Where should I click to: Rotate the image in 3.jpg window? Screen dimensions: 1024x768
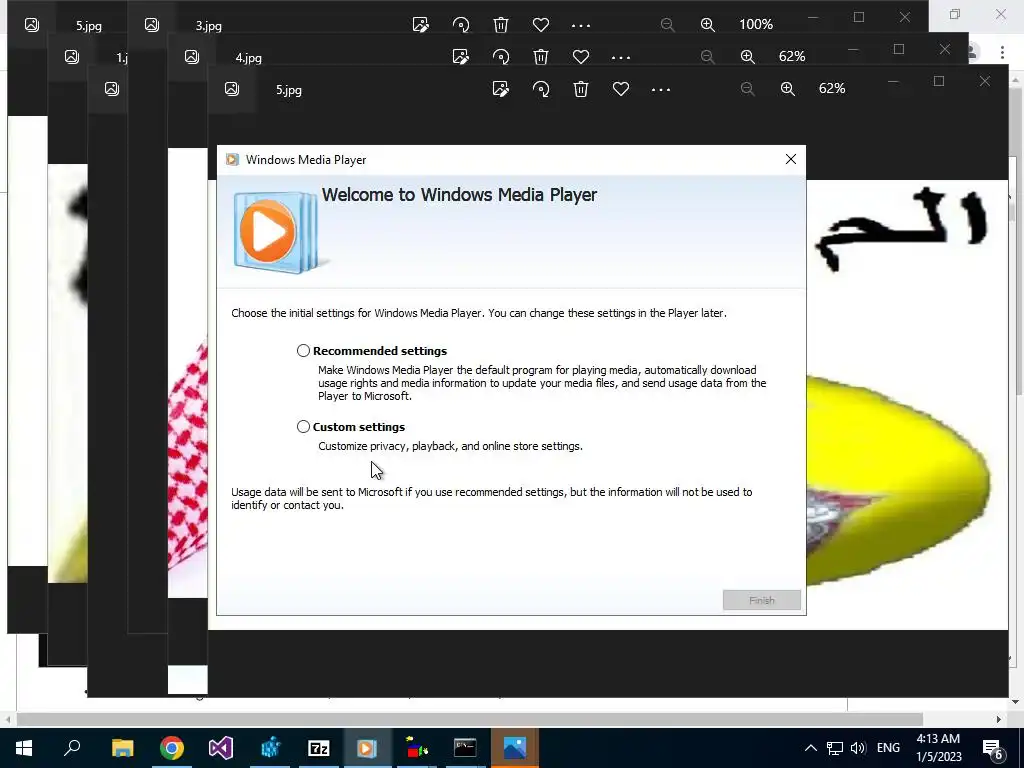[x=461, y=25]
